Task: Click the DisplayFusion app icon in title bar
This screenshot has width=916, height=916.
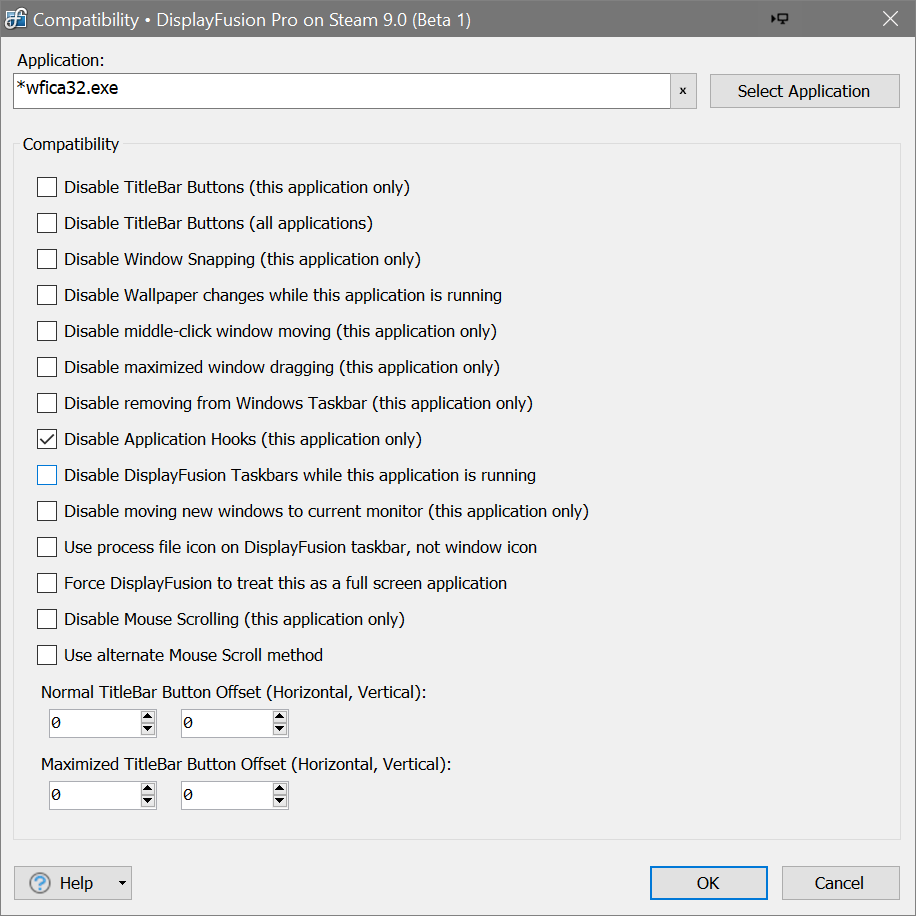Action: click(16, 19)
